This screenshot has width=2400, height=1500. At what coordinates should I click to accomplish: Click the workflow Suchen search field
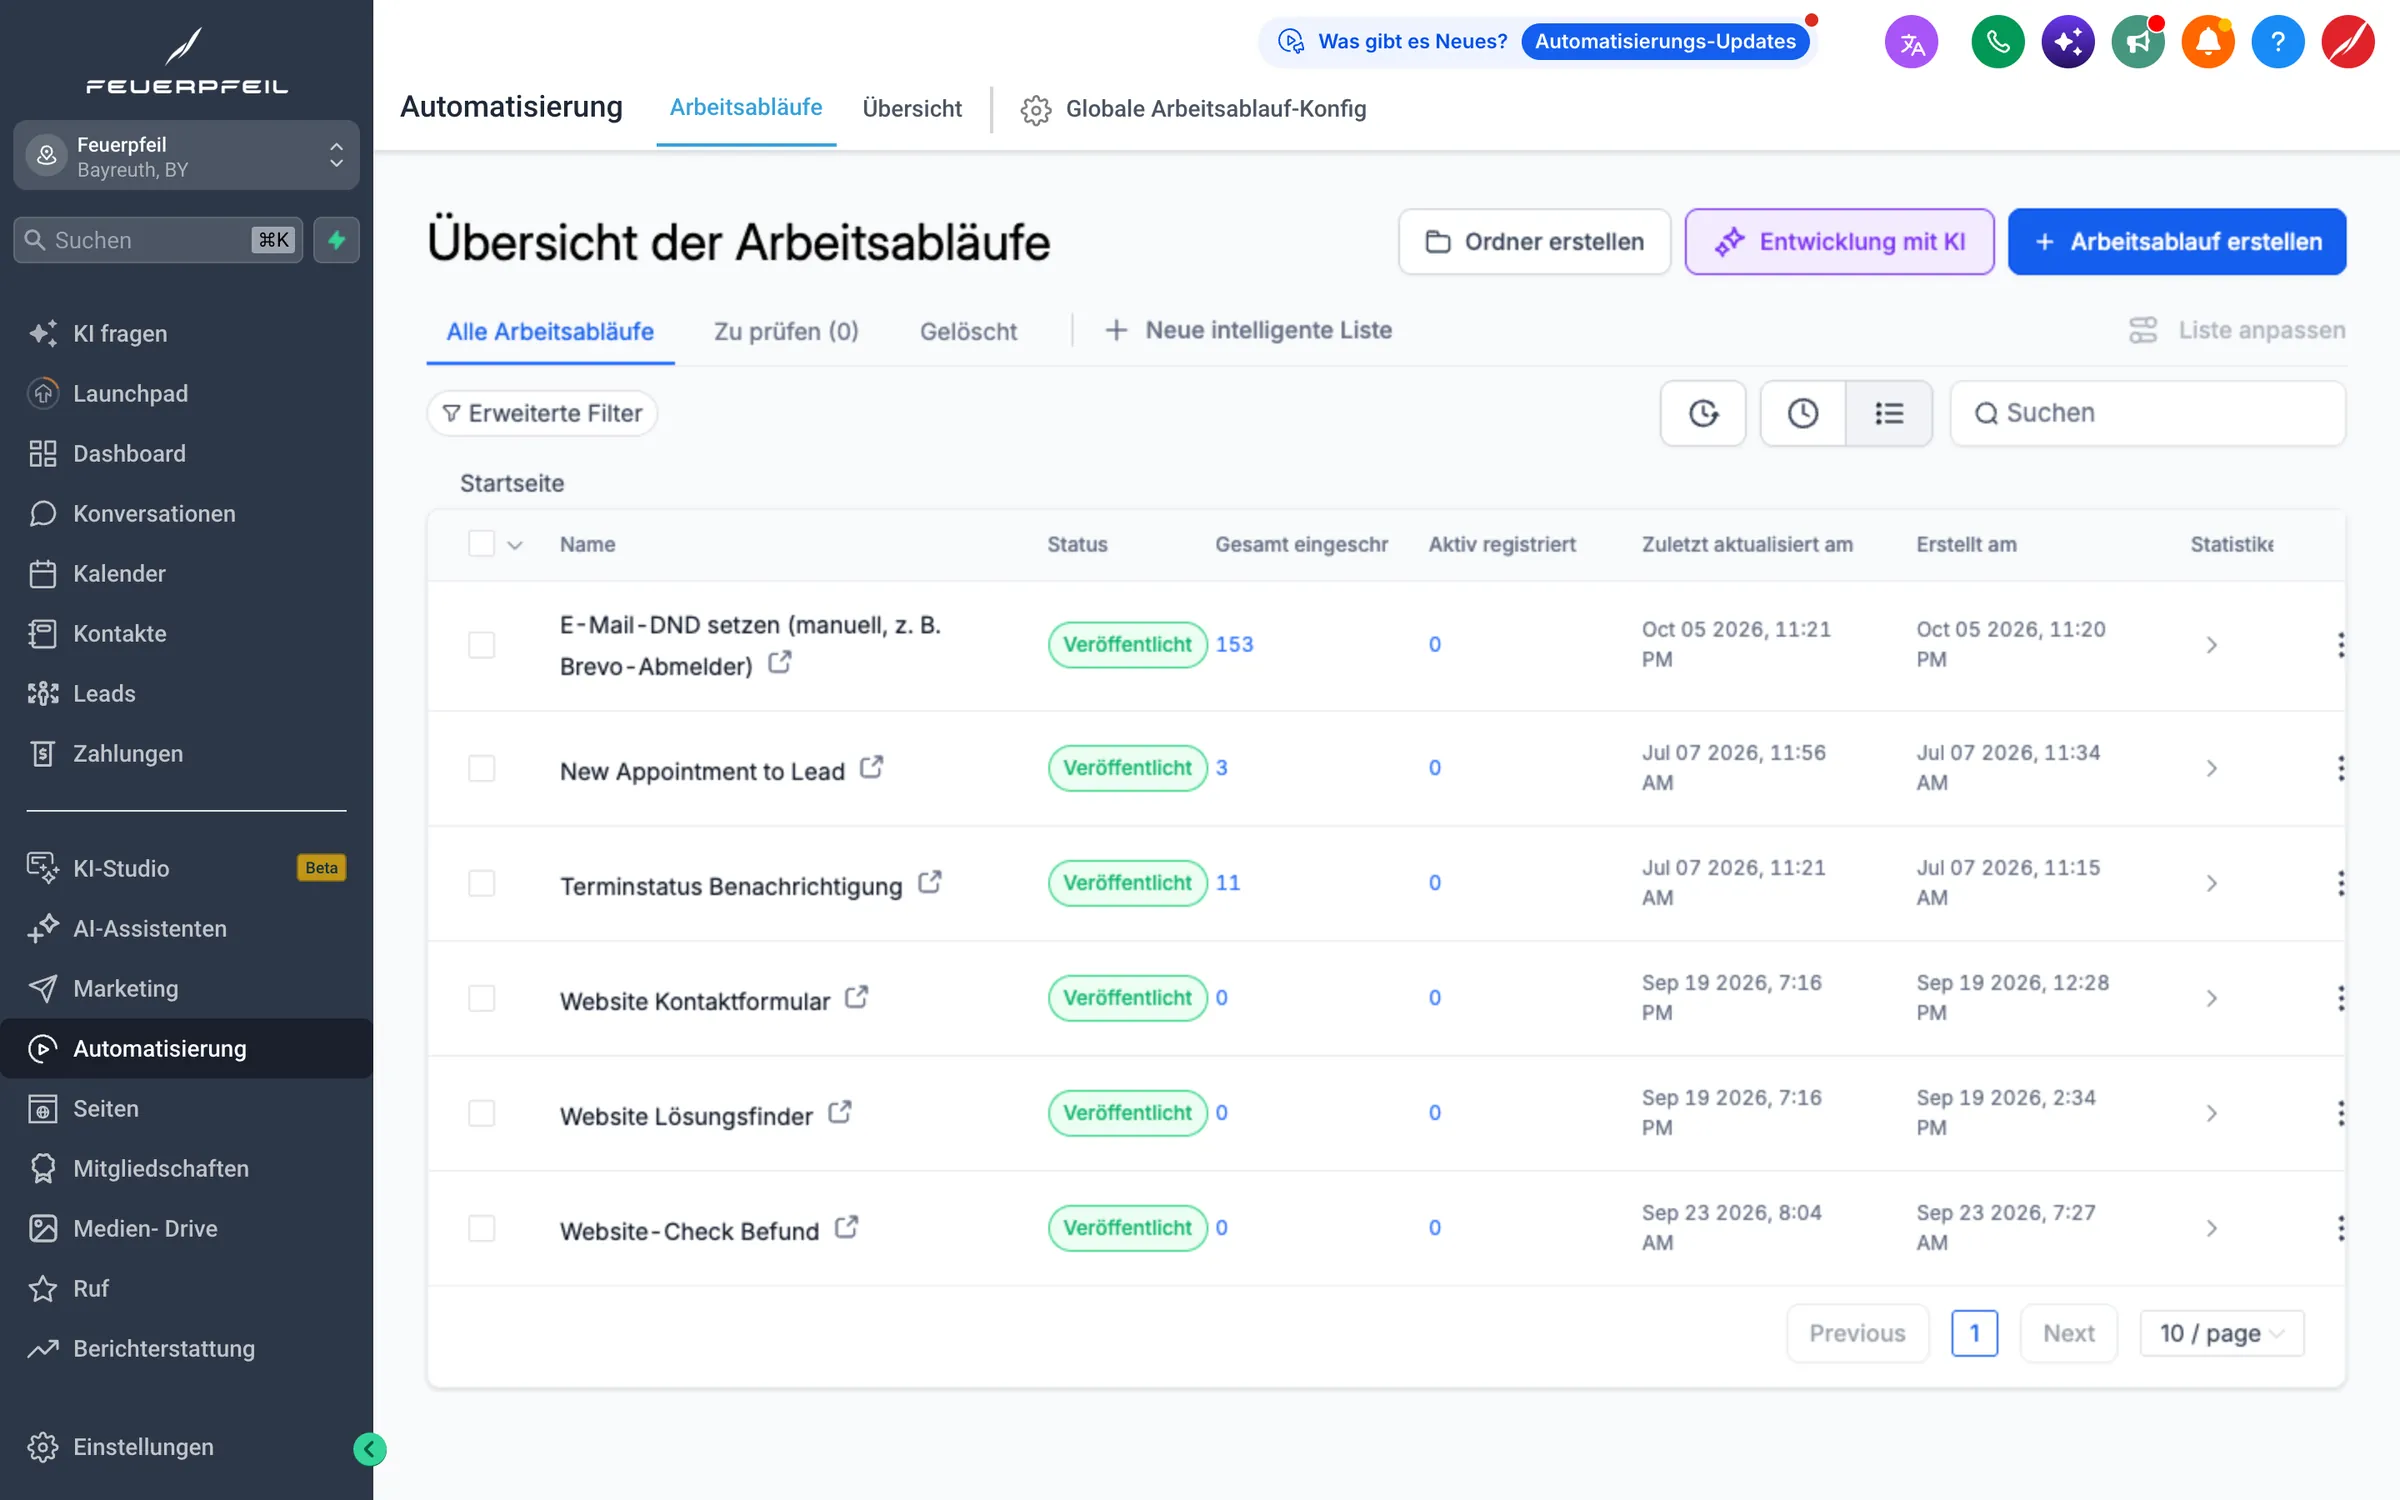2147,413
